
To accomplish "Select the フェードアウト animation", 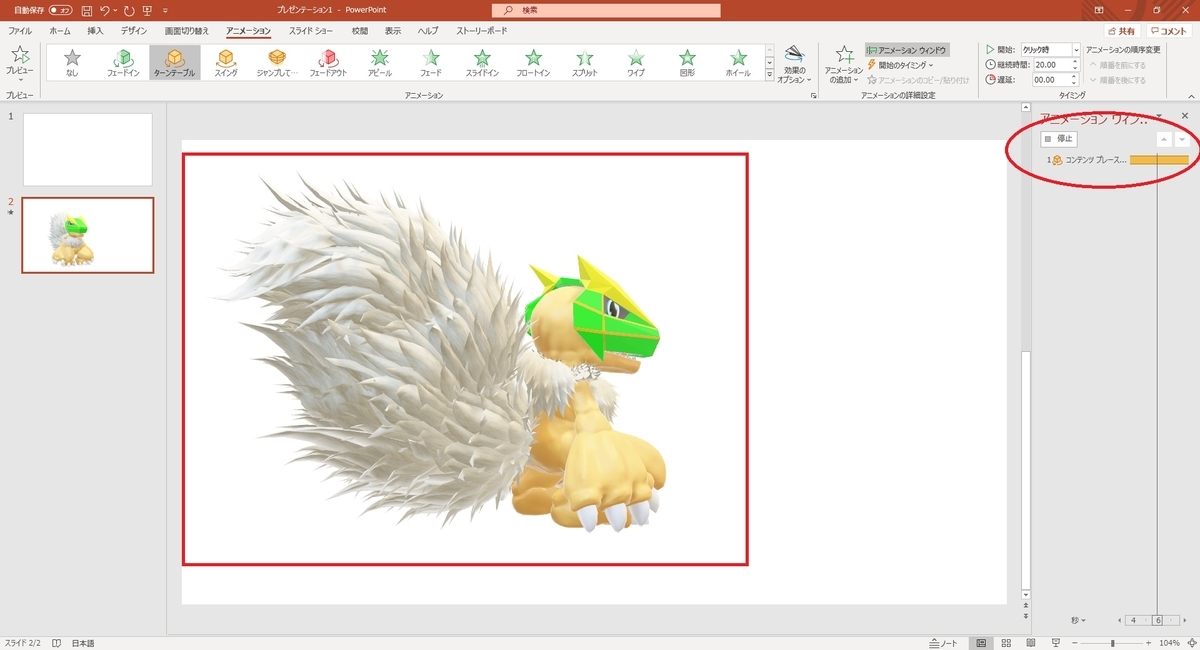I will [x=328, y=64].
